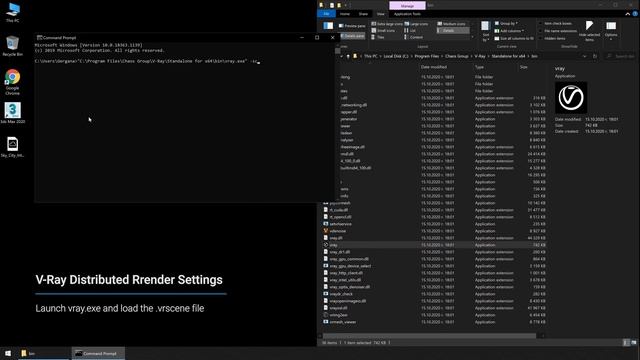The image size is (640, 360).
Task: Open the Application Tools tab
Action: (x=407, y=14)
